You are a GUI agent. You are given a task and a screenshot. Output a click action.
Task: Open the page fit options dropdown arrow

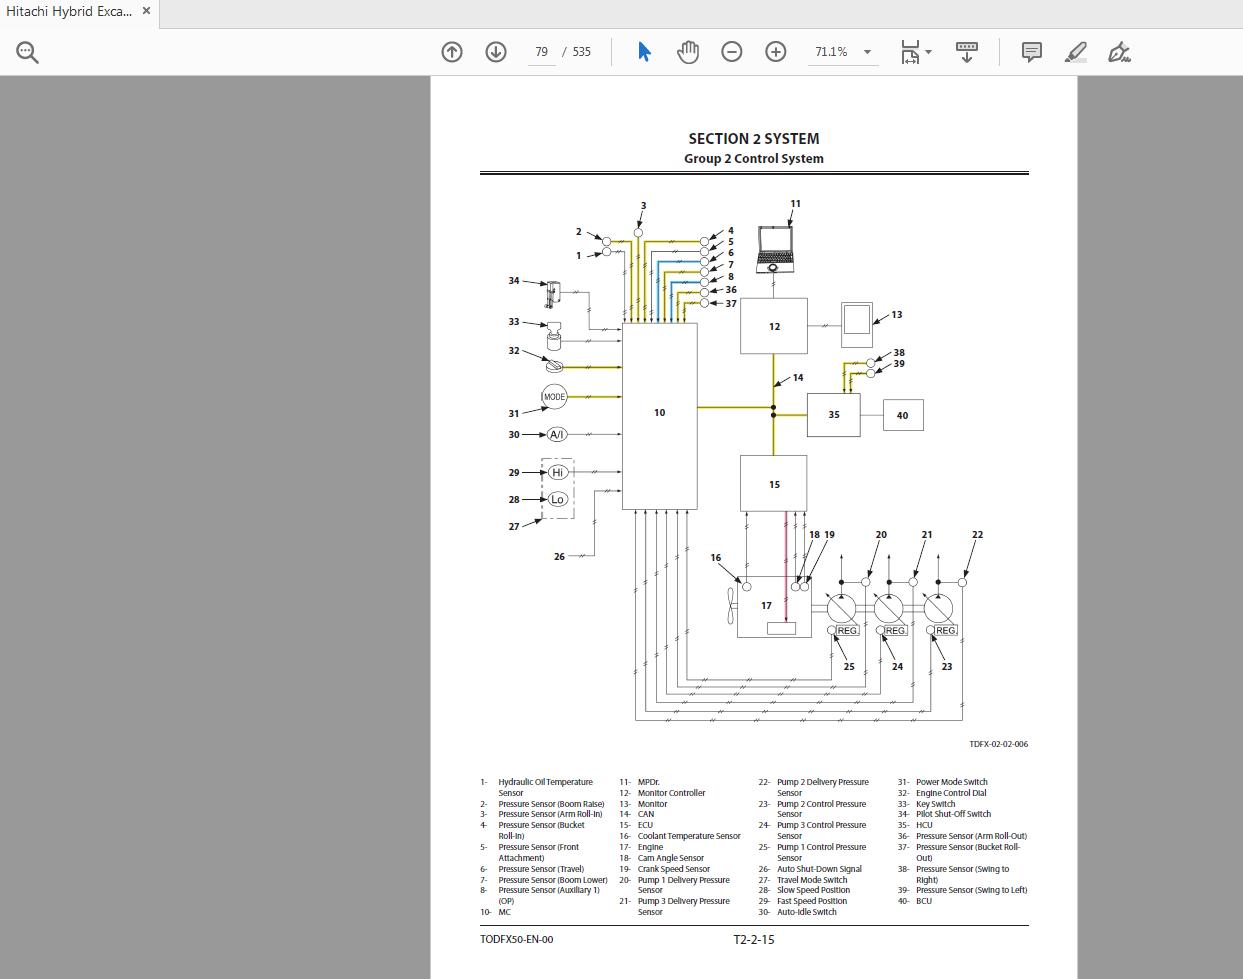pyautogui.click(x=929, y=52)
